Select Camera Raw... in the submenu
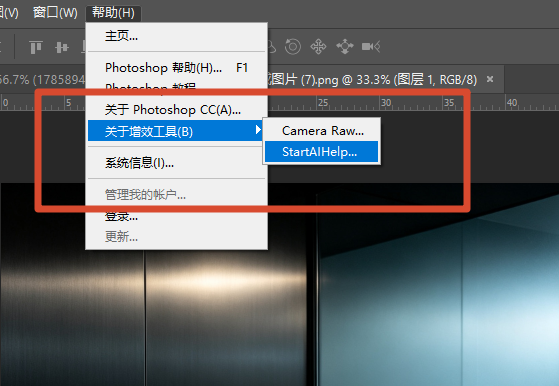 [322, 131]
